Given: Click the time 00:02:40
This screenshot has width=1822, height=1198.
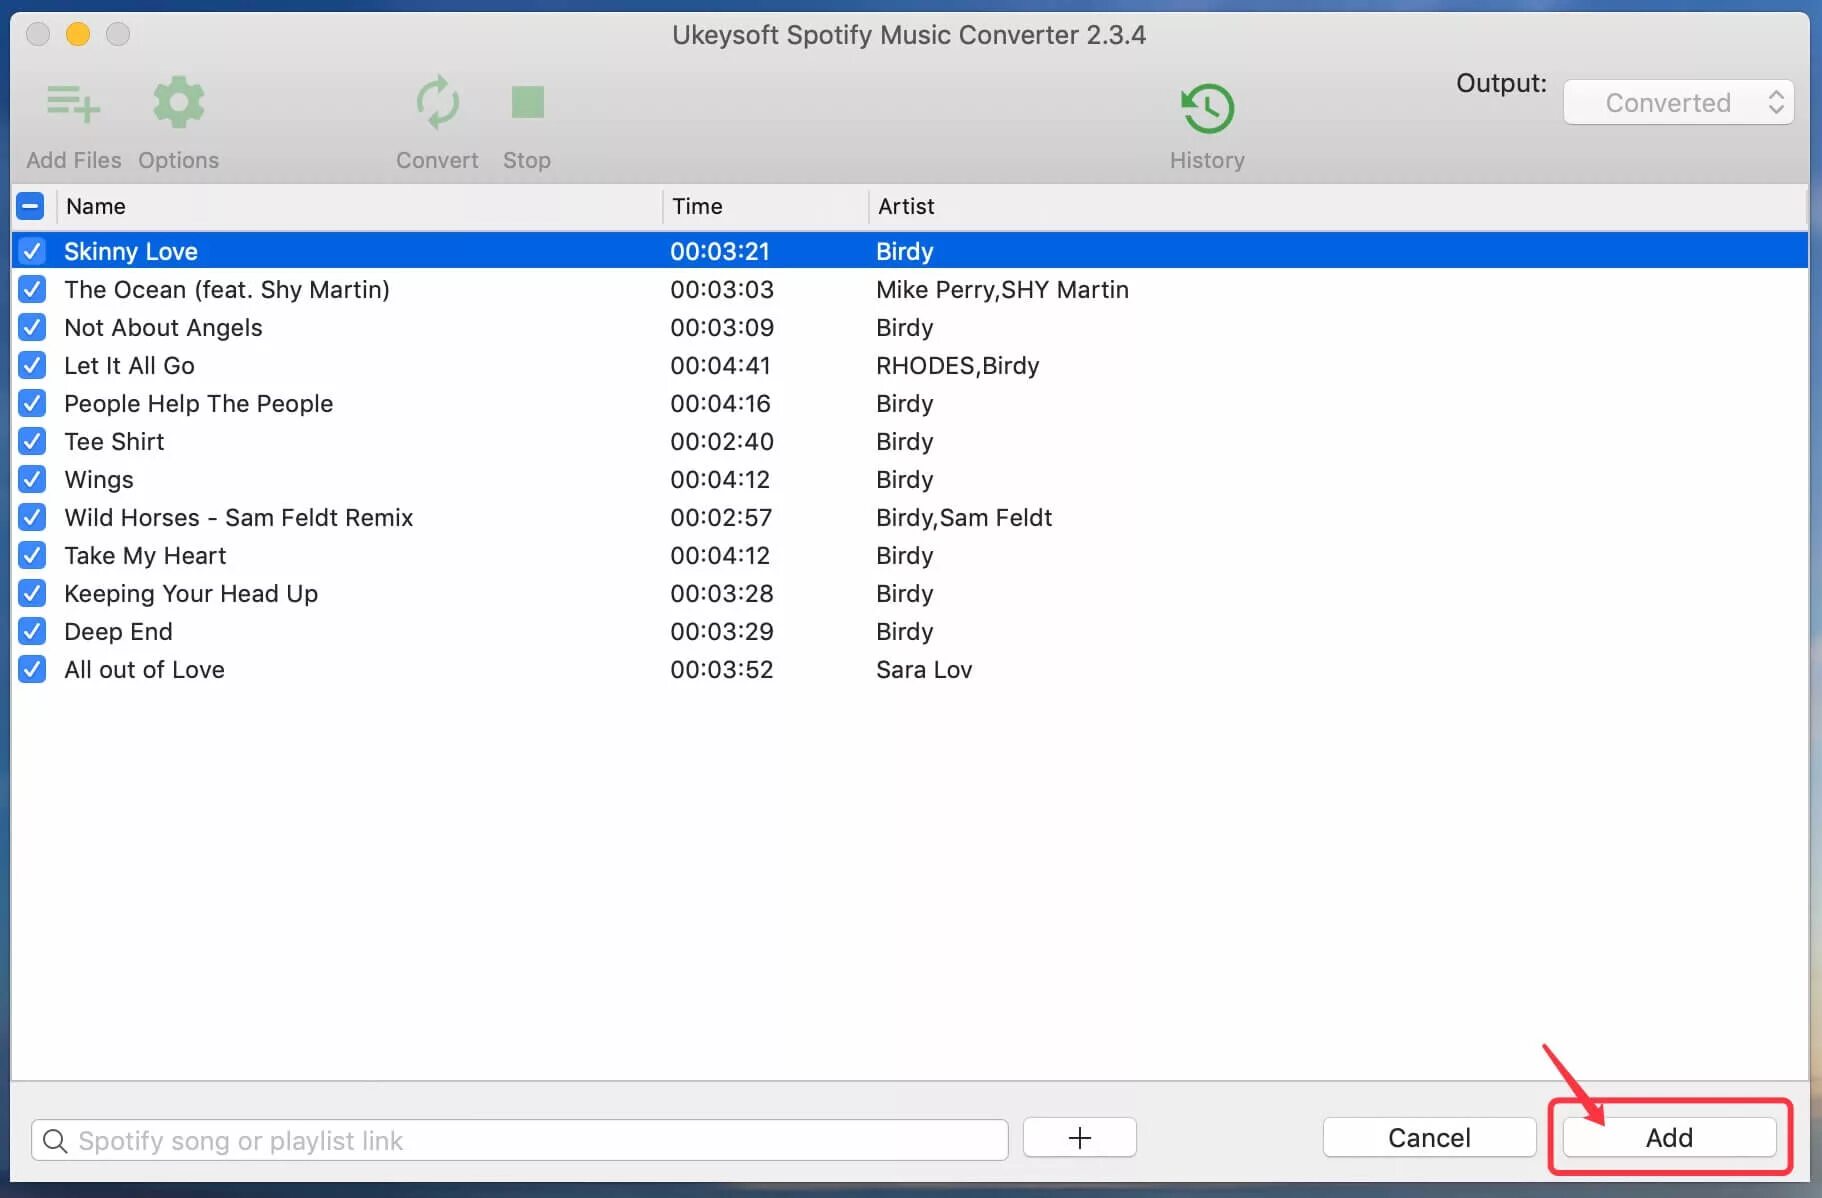Looking at the screenshot, I should click(x=722, y=441).
